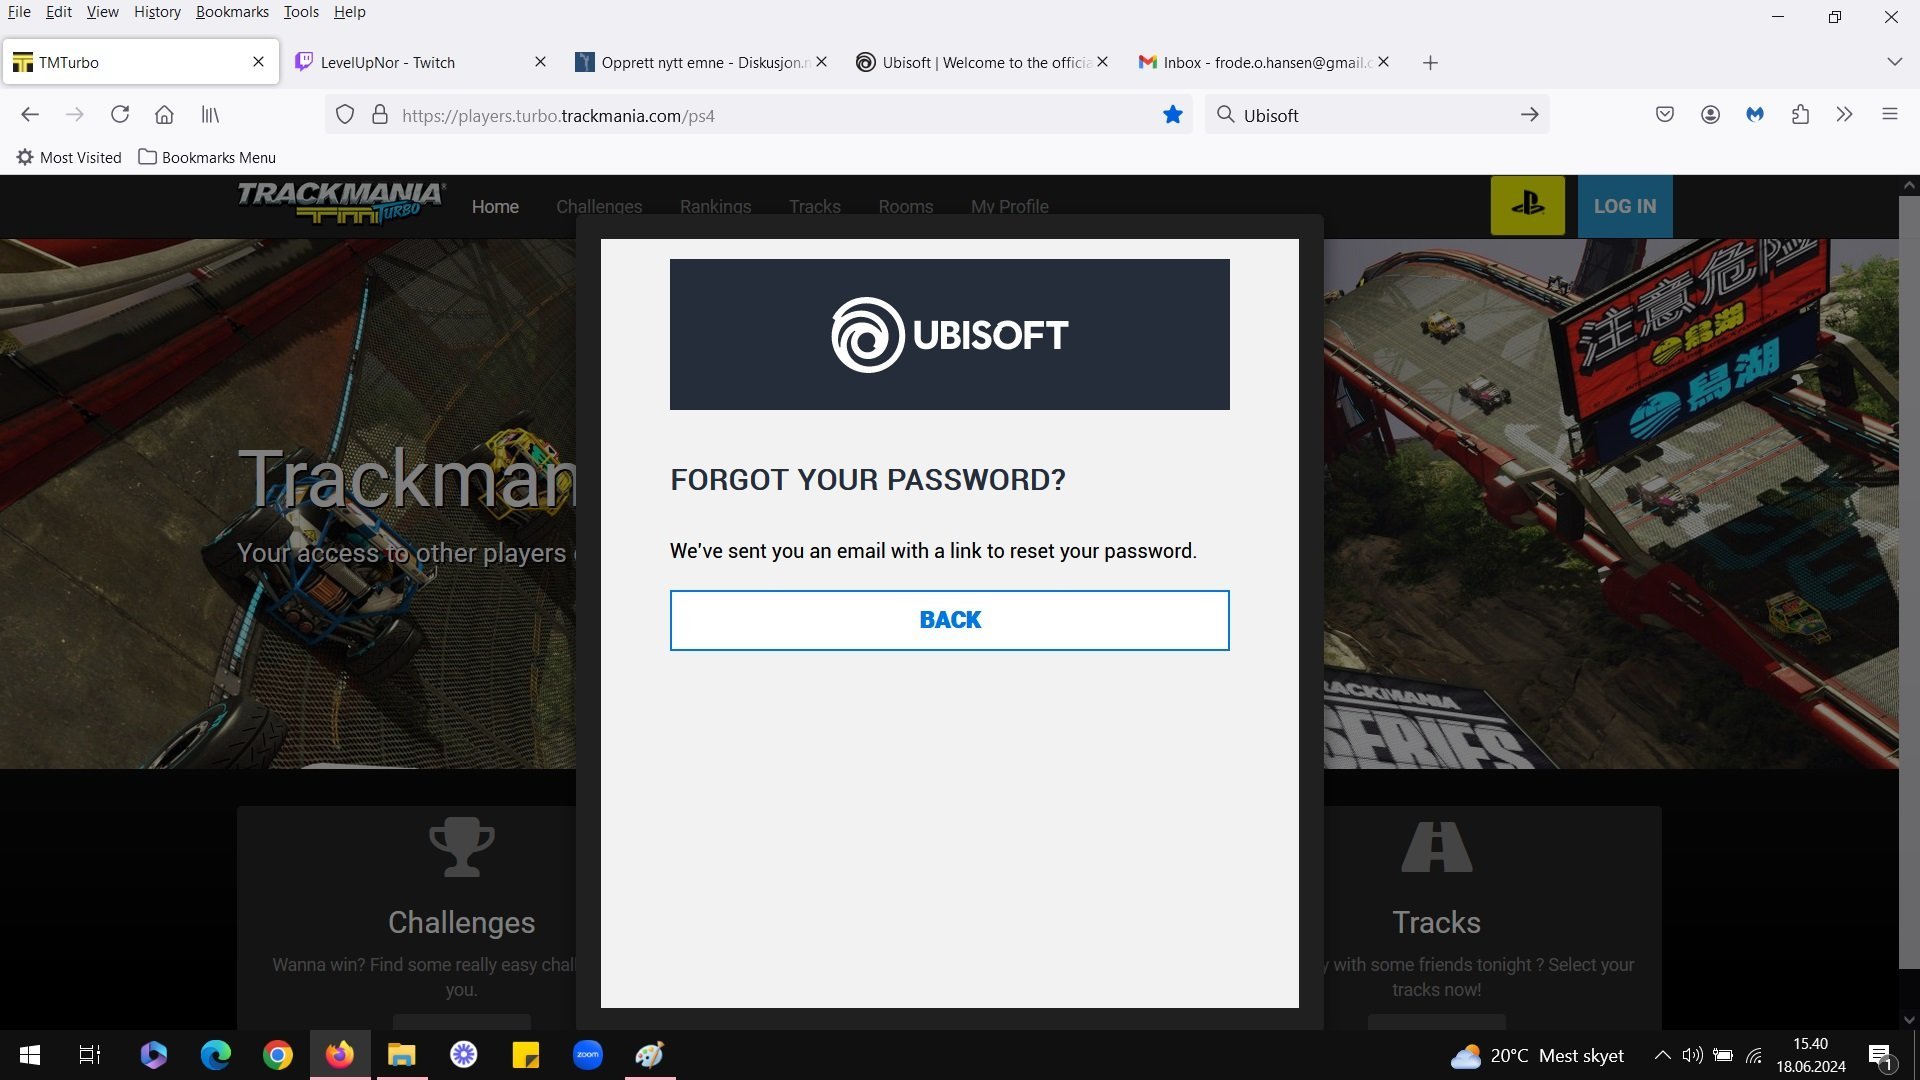1920x1080 pixels.
Task: Click the Trackmania Turbo logo
Action: pyautogui.click(x=341, y=203)
